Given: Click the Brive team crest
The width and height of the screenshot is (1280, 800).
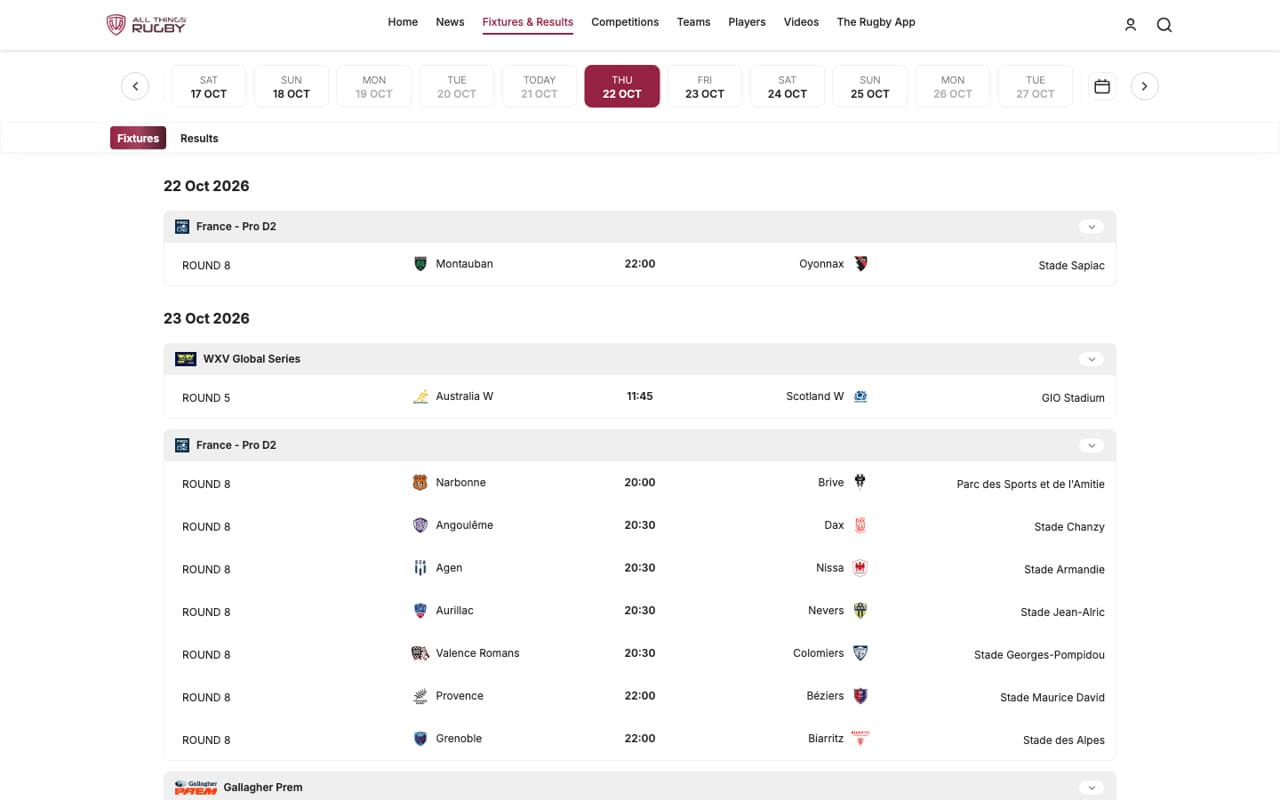Looking at the screenshot, I should (860, 482).
